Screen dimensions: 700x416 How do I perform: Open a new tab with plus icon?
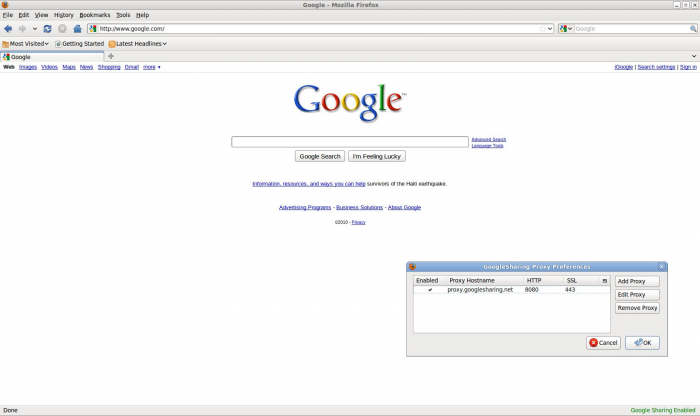(110, 56)
